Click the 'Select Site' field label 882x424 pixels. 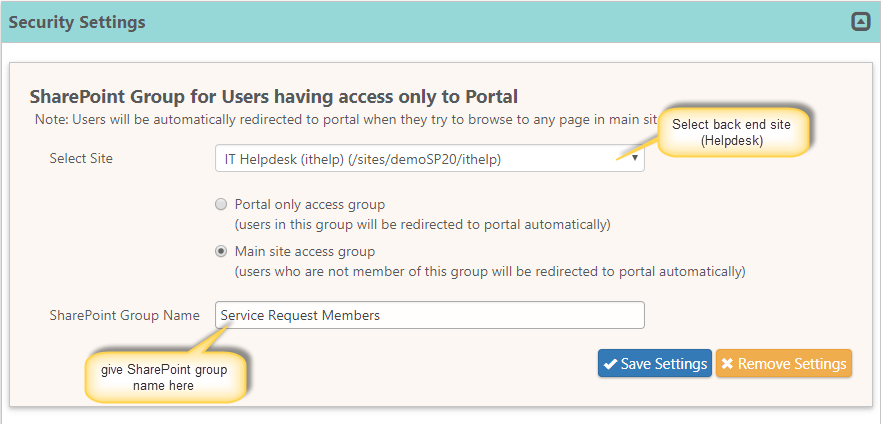click(x=81, y=158)
